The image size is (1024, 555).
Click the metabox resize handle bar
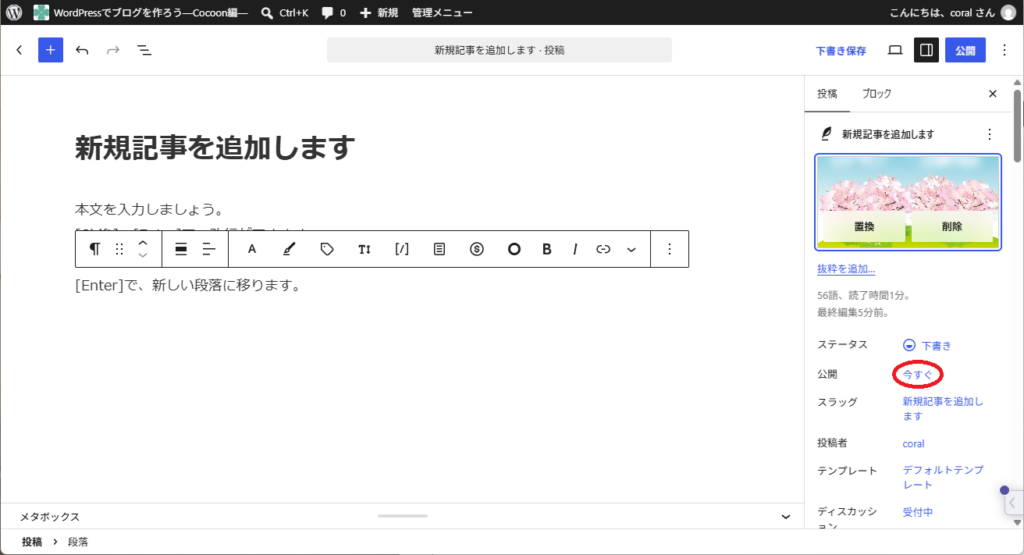402,516
